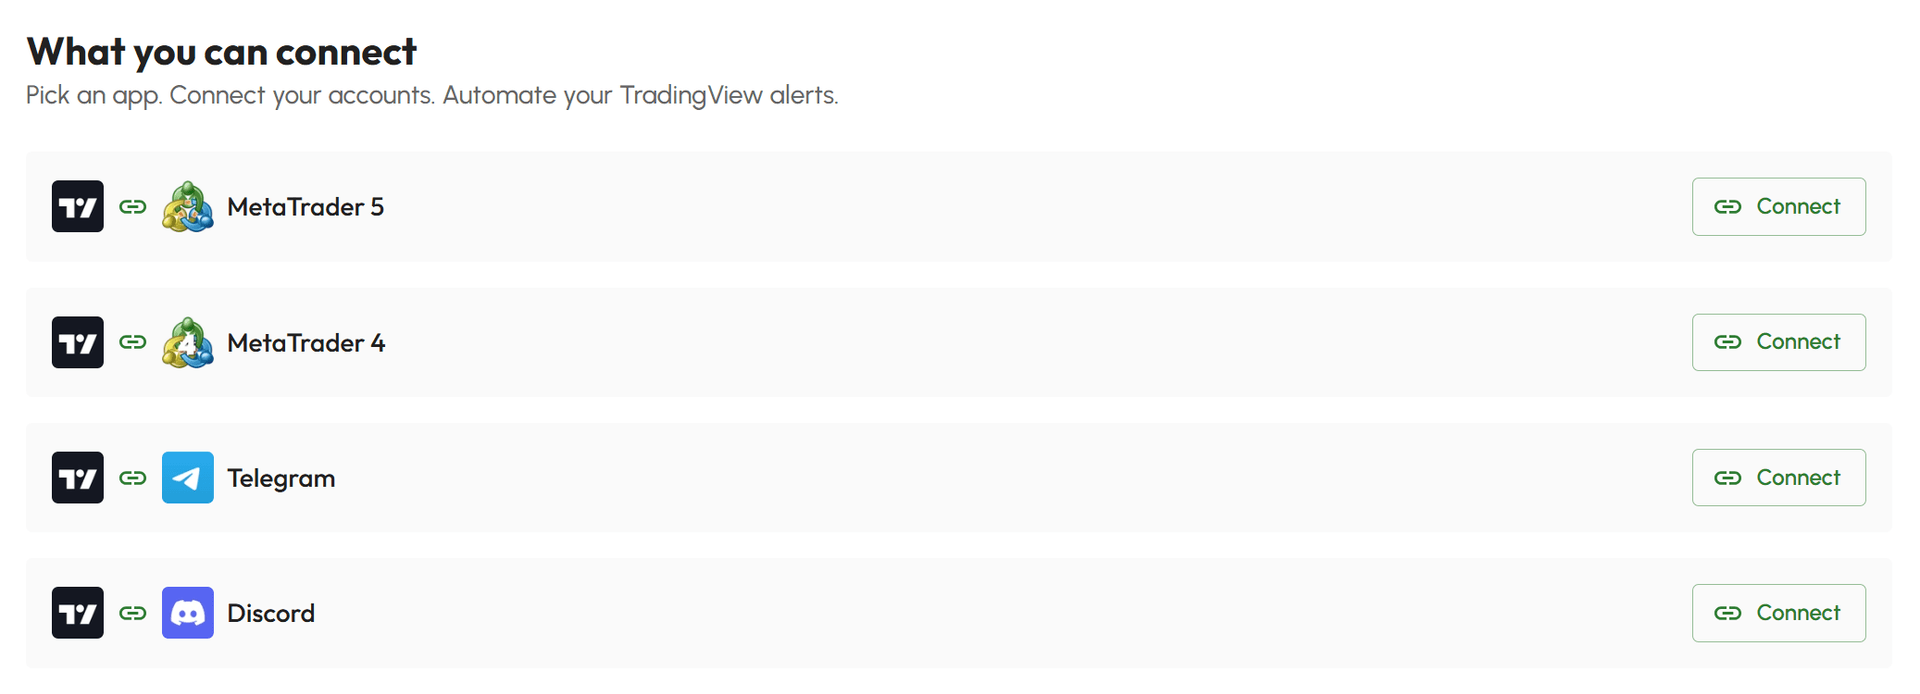1920x694 pixels.
Task: Select the Telegram label text
Action: (281, 478)
